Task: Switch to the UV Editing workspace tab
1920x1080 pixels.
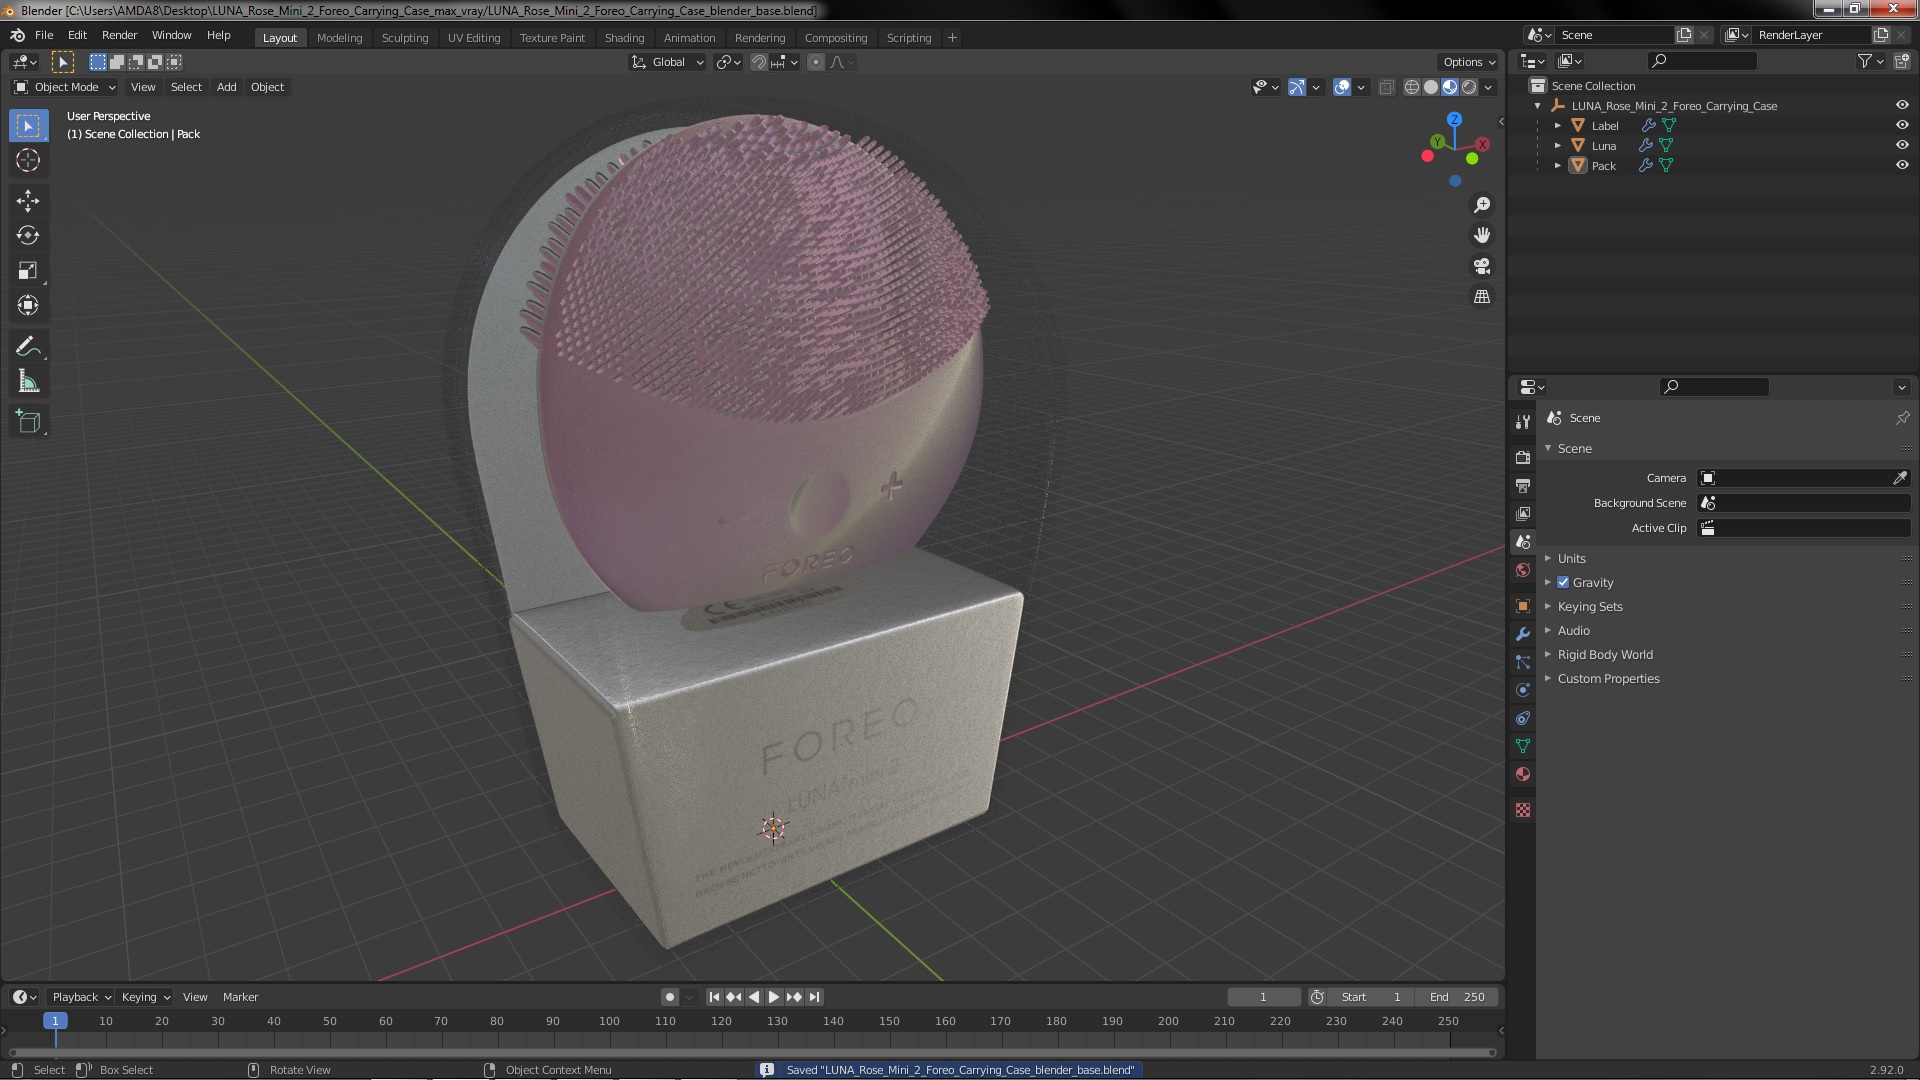Action: pos(474,38)
